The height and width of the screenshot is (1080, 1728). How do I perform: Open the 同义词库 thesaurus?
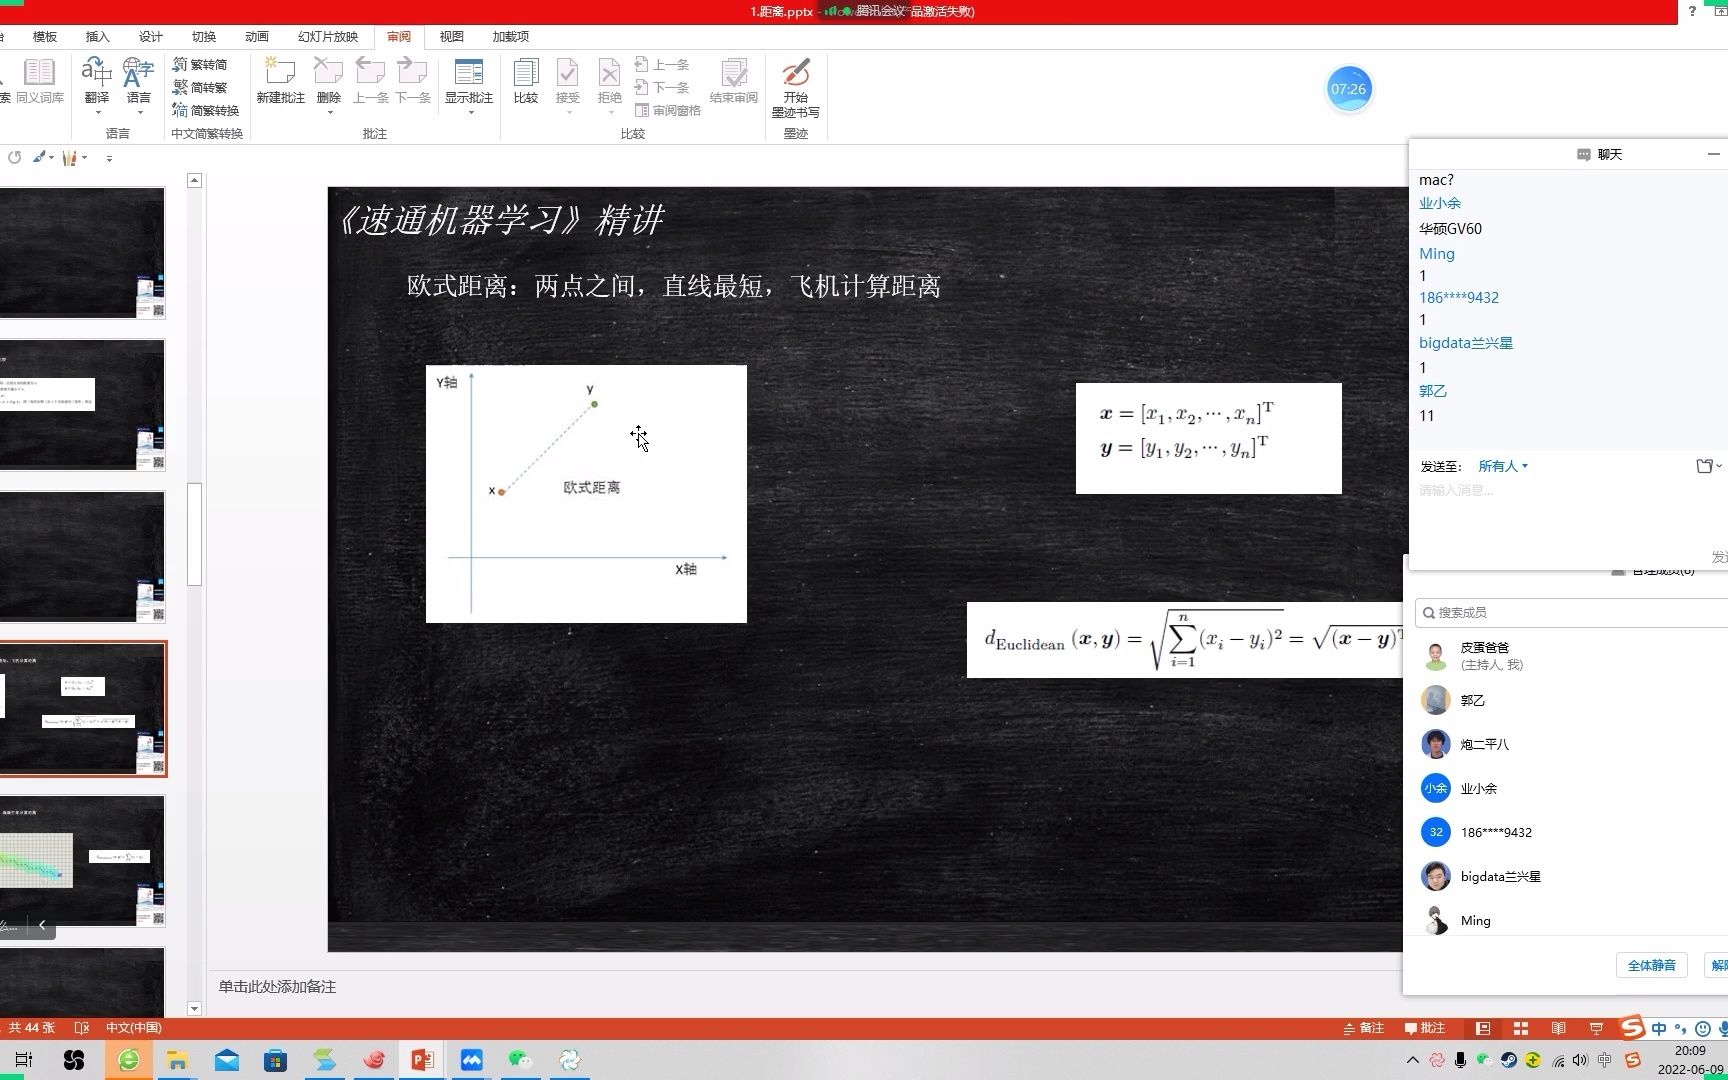tap(39, 80)
